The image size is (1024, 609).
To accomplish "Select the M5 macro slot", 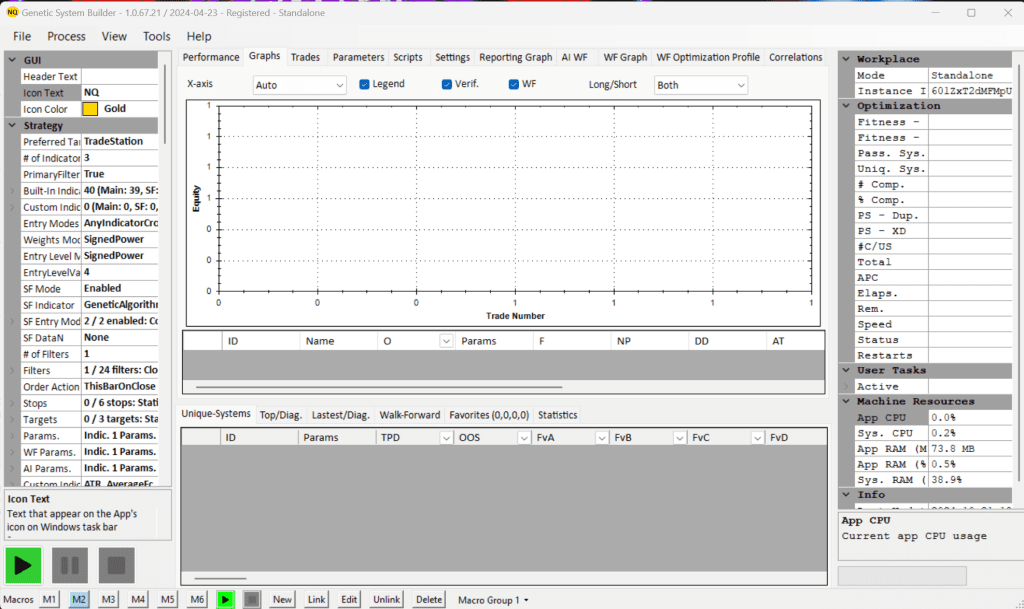I will coord(168,599).
